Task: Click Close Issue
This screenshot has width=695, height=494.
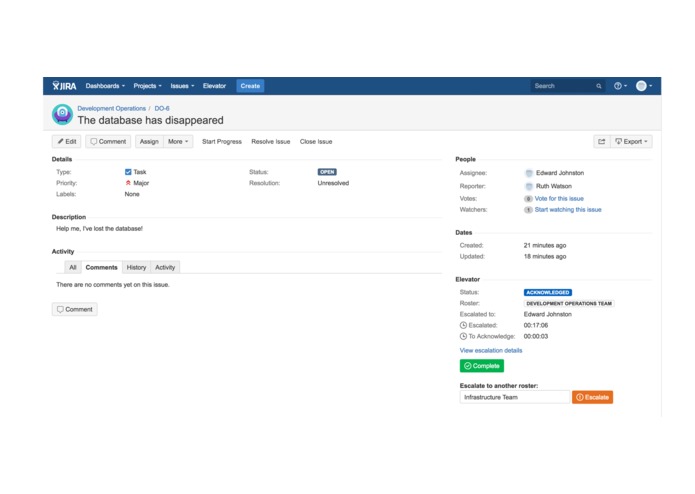Action: tap(316, 141)
